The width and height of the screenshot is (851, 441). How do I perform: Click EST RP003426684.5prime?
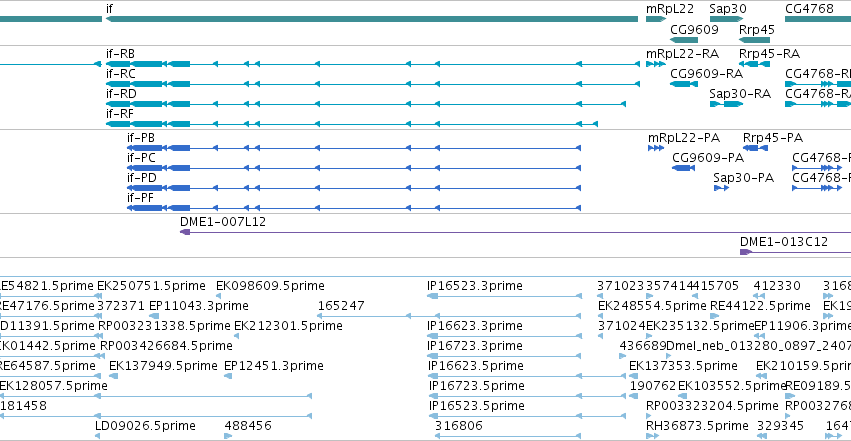click(166, 346)
